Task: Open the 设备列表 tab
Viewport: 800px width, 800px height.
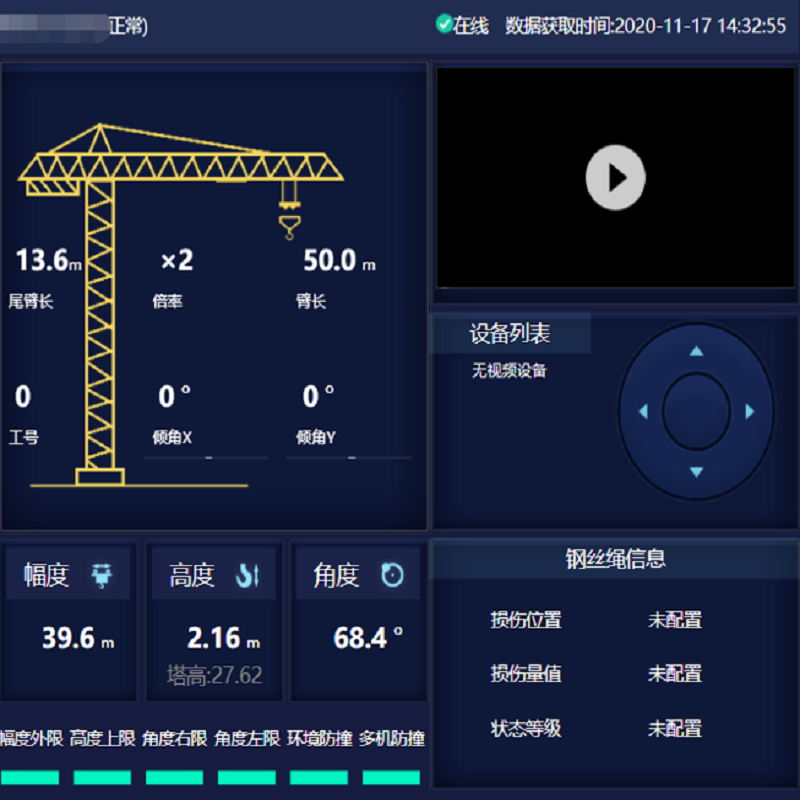Action: coord(510,334)
